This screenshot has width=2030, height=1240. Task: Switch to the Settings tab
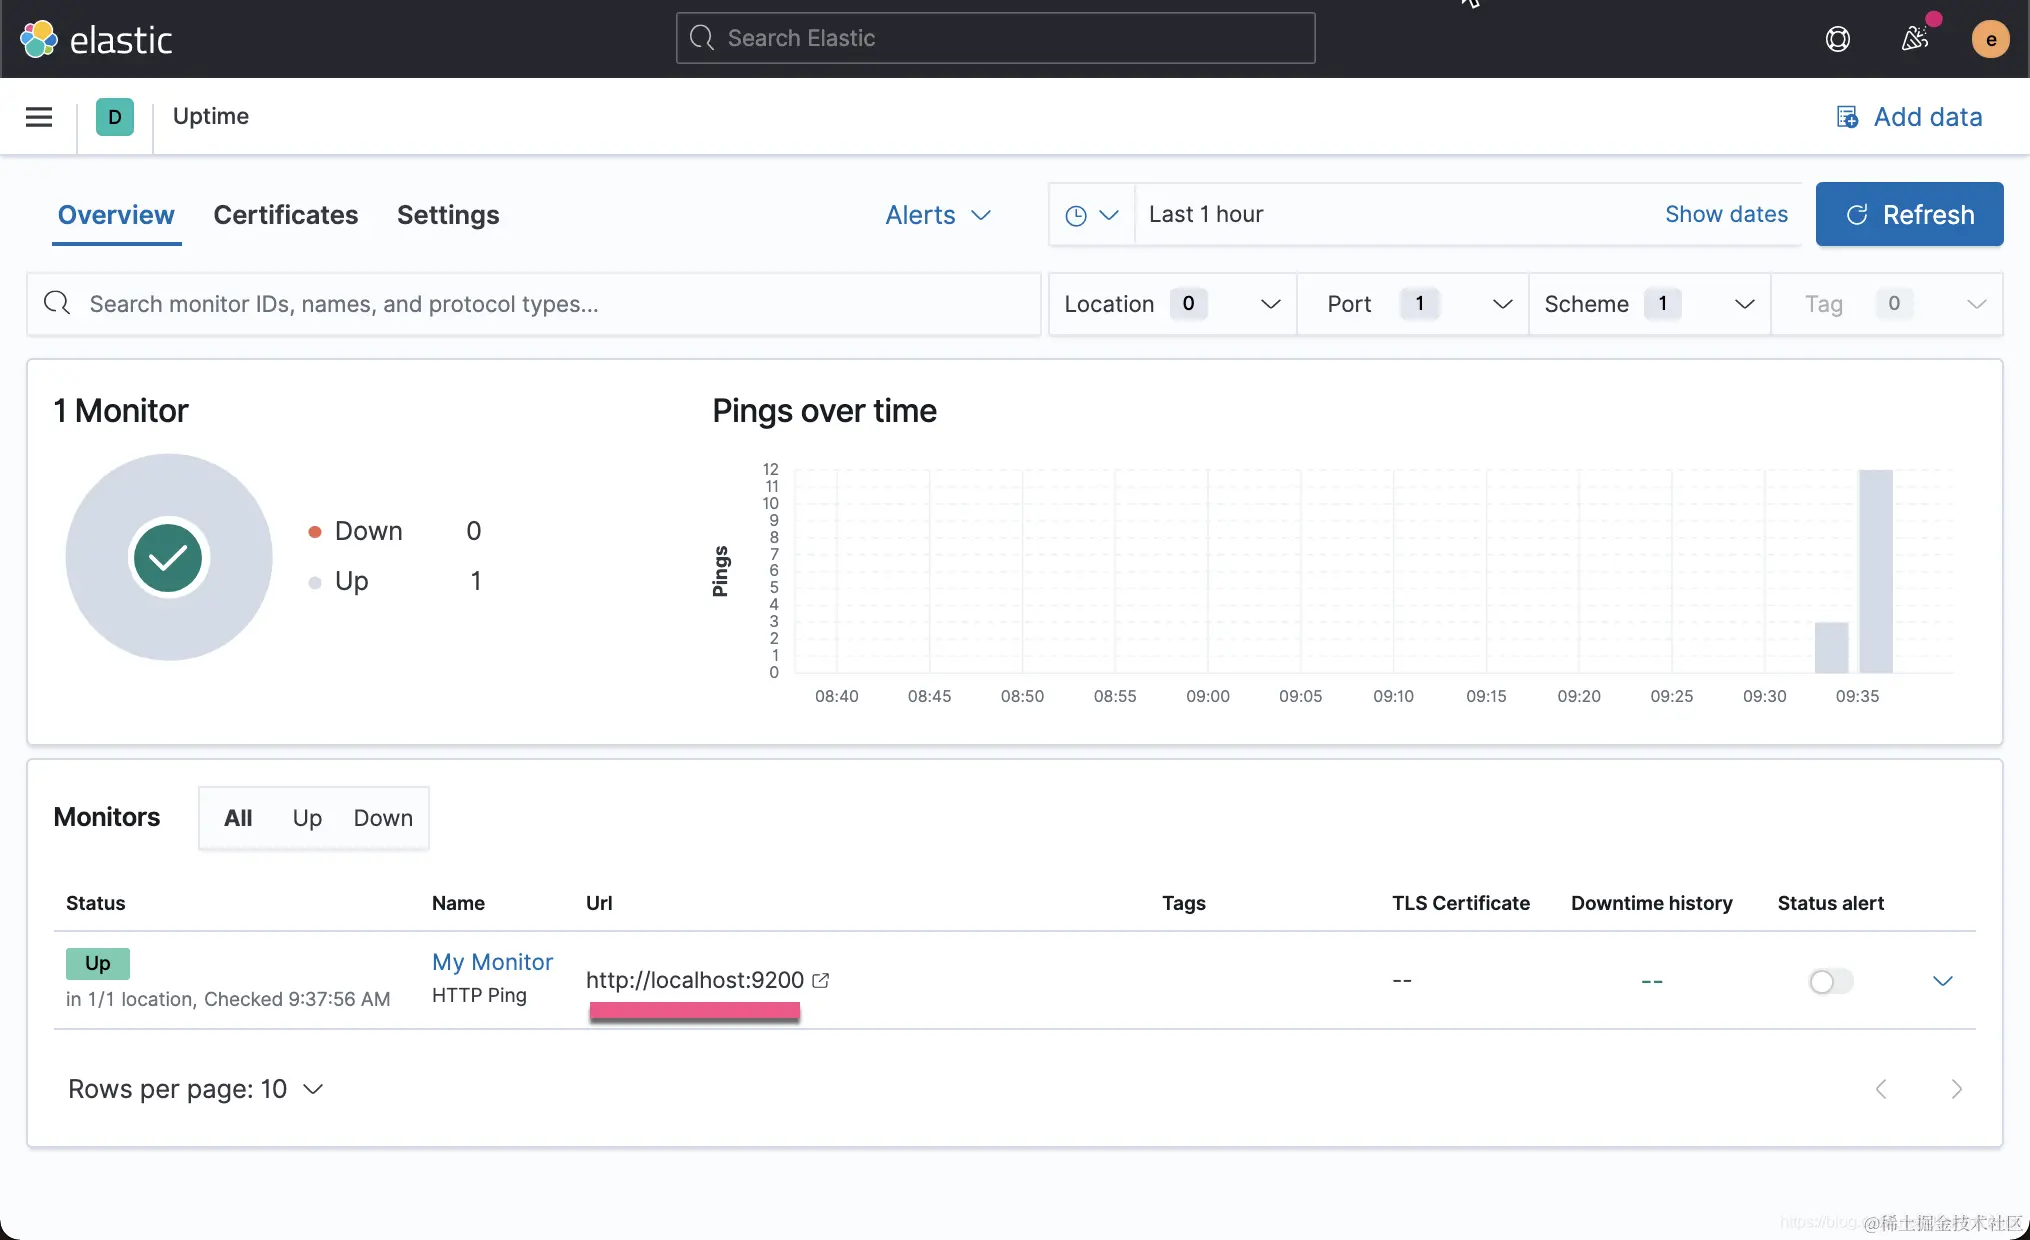pyautogui.click(x=448, y=215)
